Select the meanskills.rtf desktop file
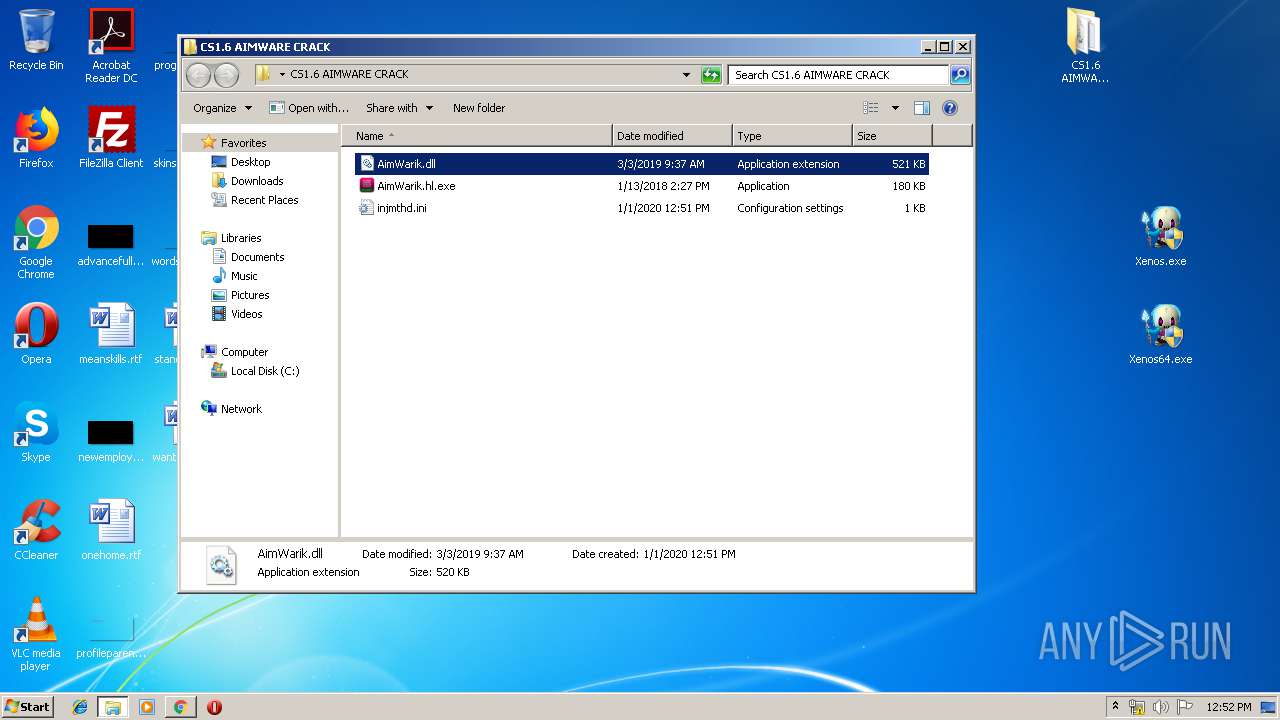Image resolution: width=1280 pixels, height=720 pixels. (111, 334)
